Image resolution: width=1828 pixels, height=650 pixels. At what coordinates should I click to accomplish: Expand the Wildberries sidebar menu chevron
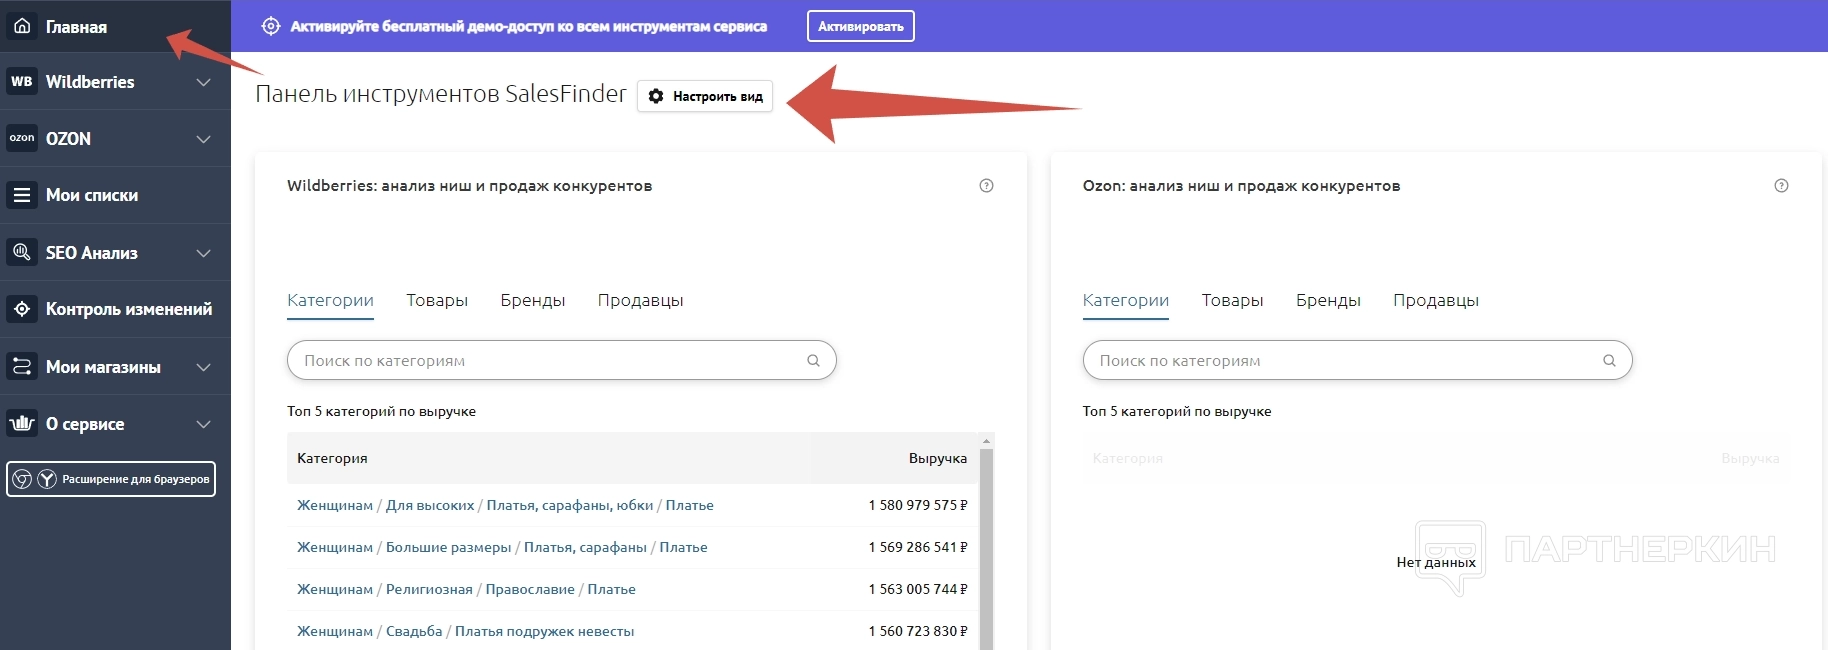click(x=204, y=82)
